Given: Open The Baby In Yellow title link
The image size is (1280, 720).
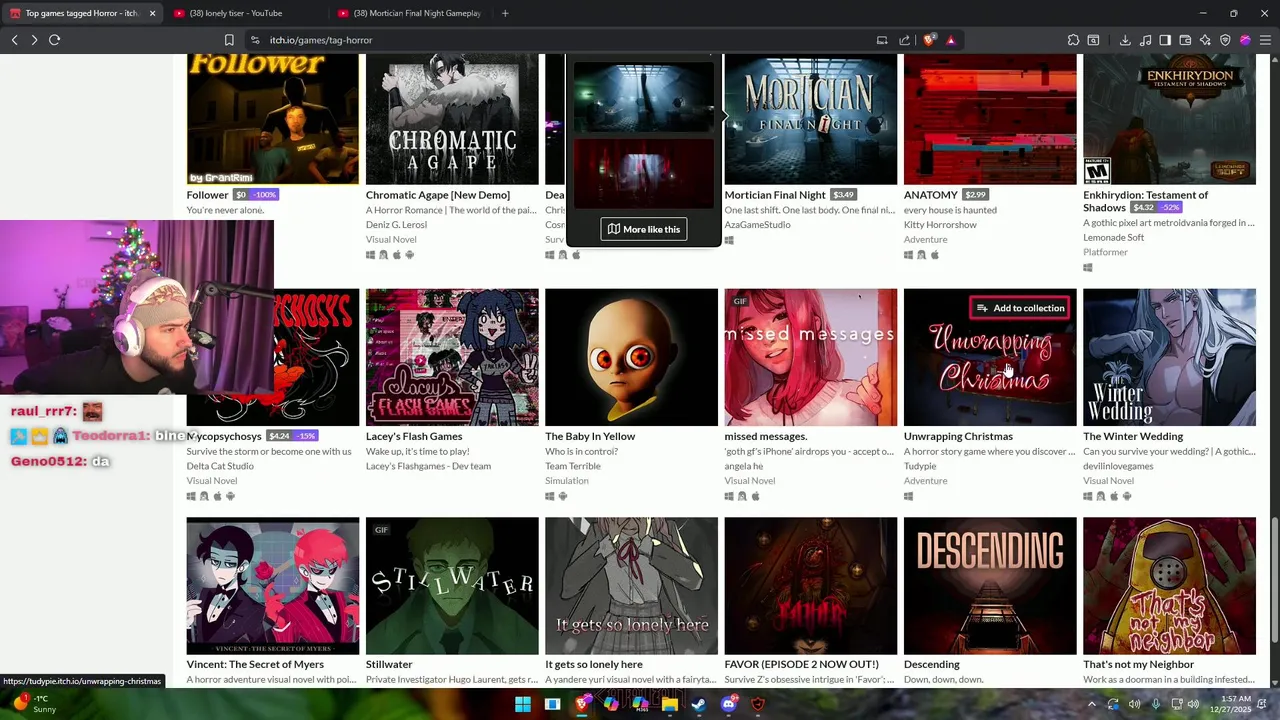Looking at the screenshot, I should click(x=589, y=436).
